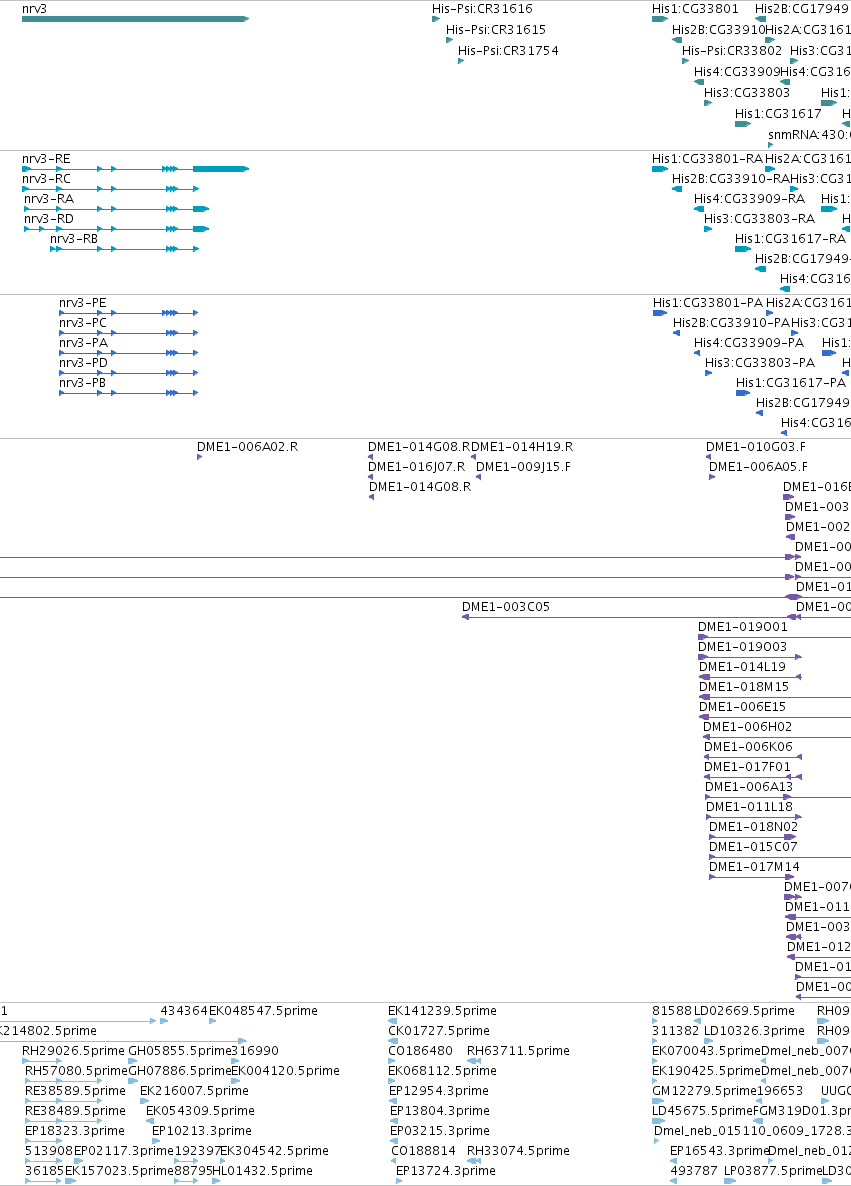Select the EP13804.3prime EST label

[439, 1111]
